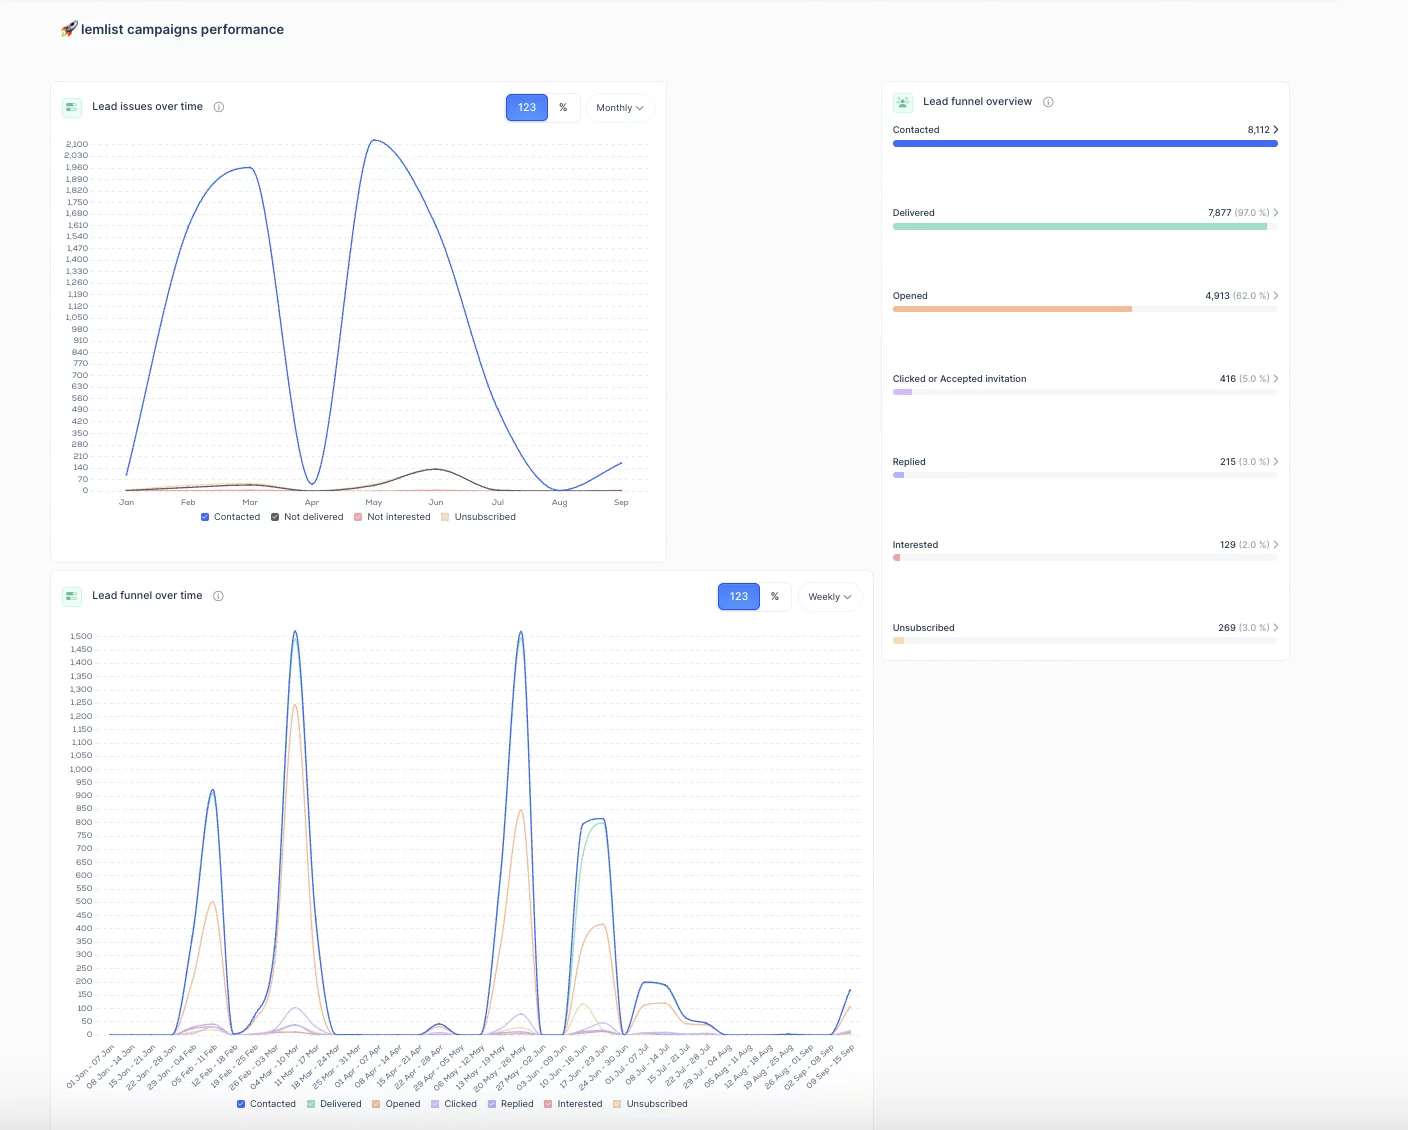
Task: Open the Monthly interval dropdown
Action: coord(620,108)
